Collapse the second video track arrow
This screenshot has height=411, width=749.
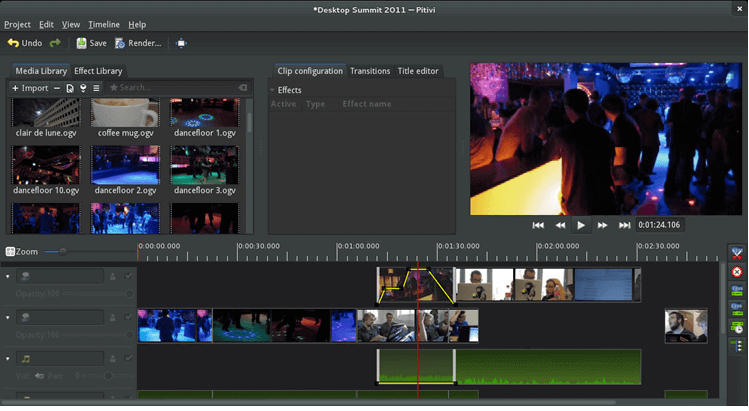click(x=8, y=317)
